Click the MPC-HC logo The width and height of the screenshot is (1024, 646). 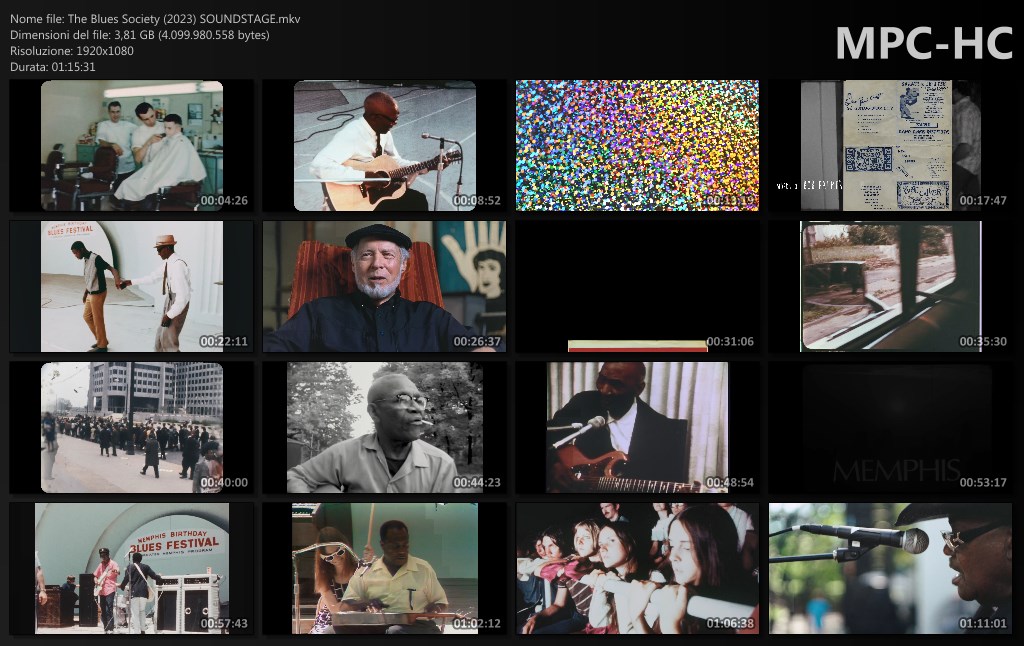click(923, 43)
